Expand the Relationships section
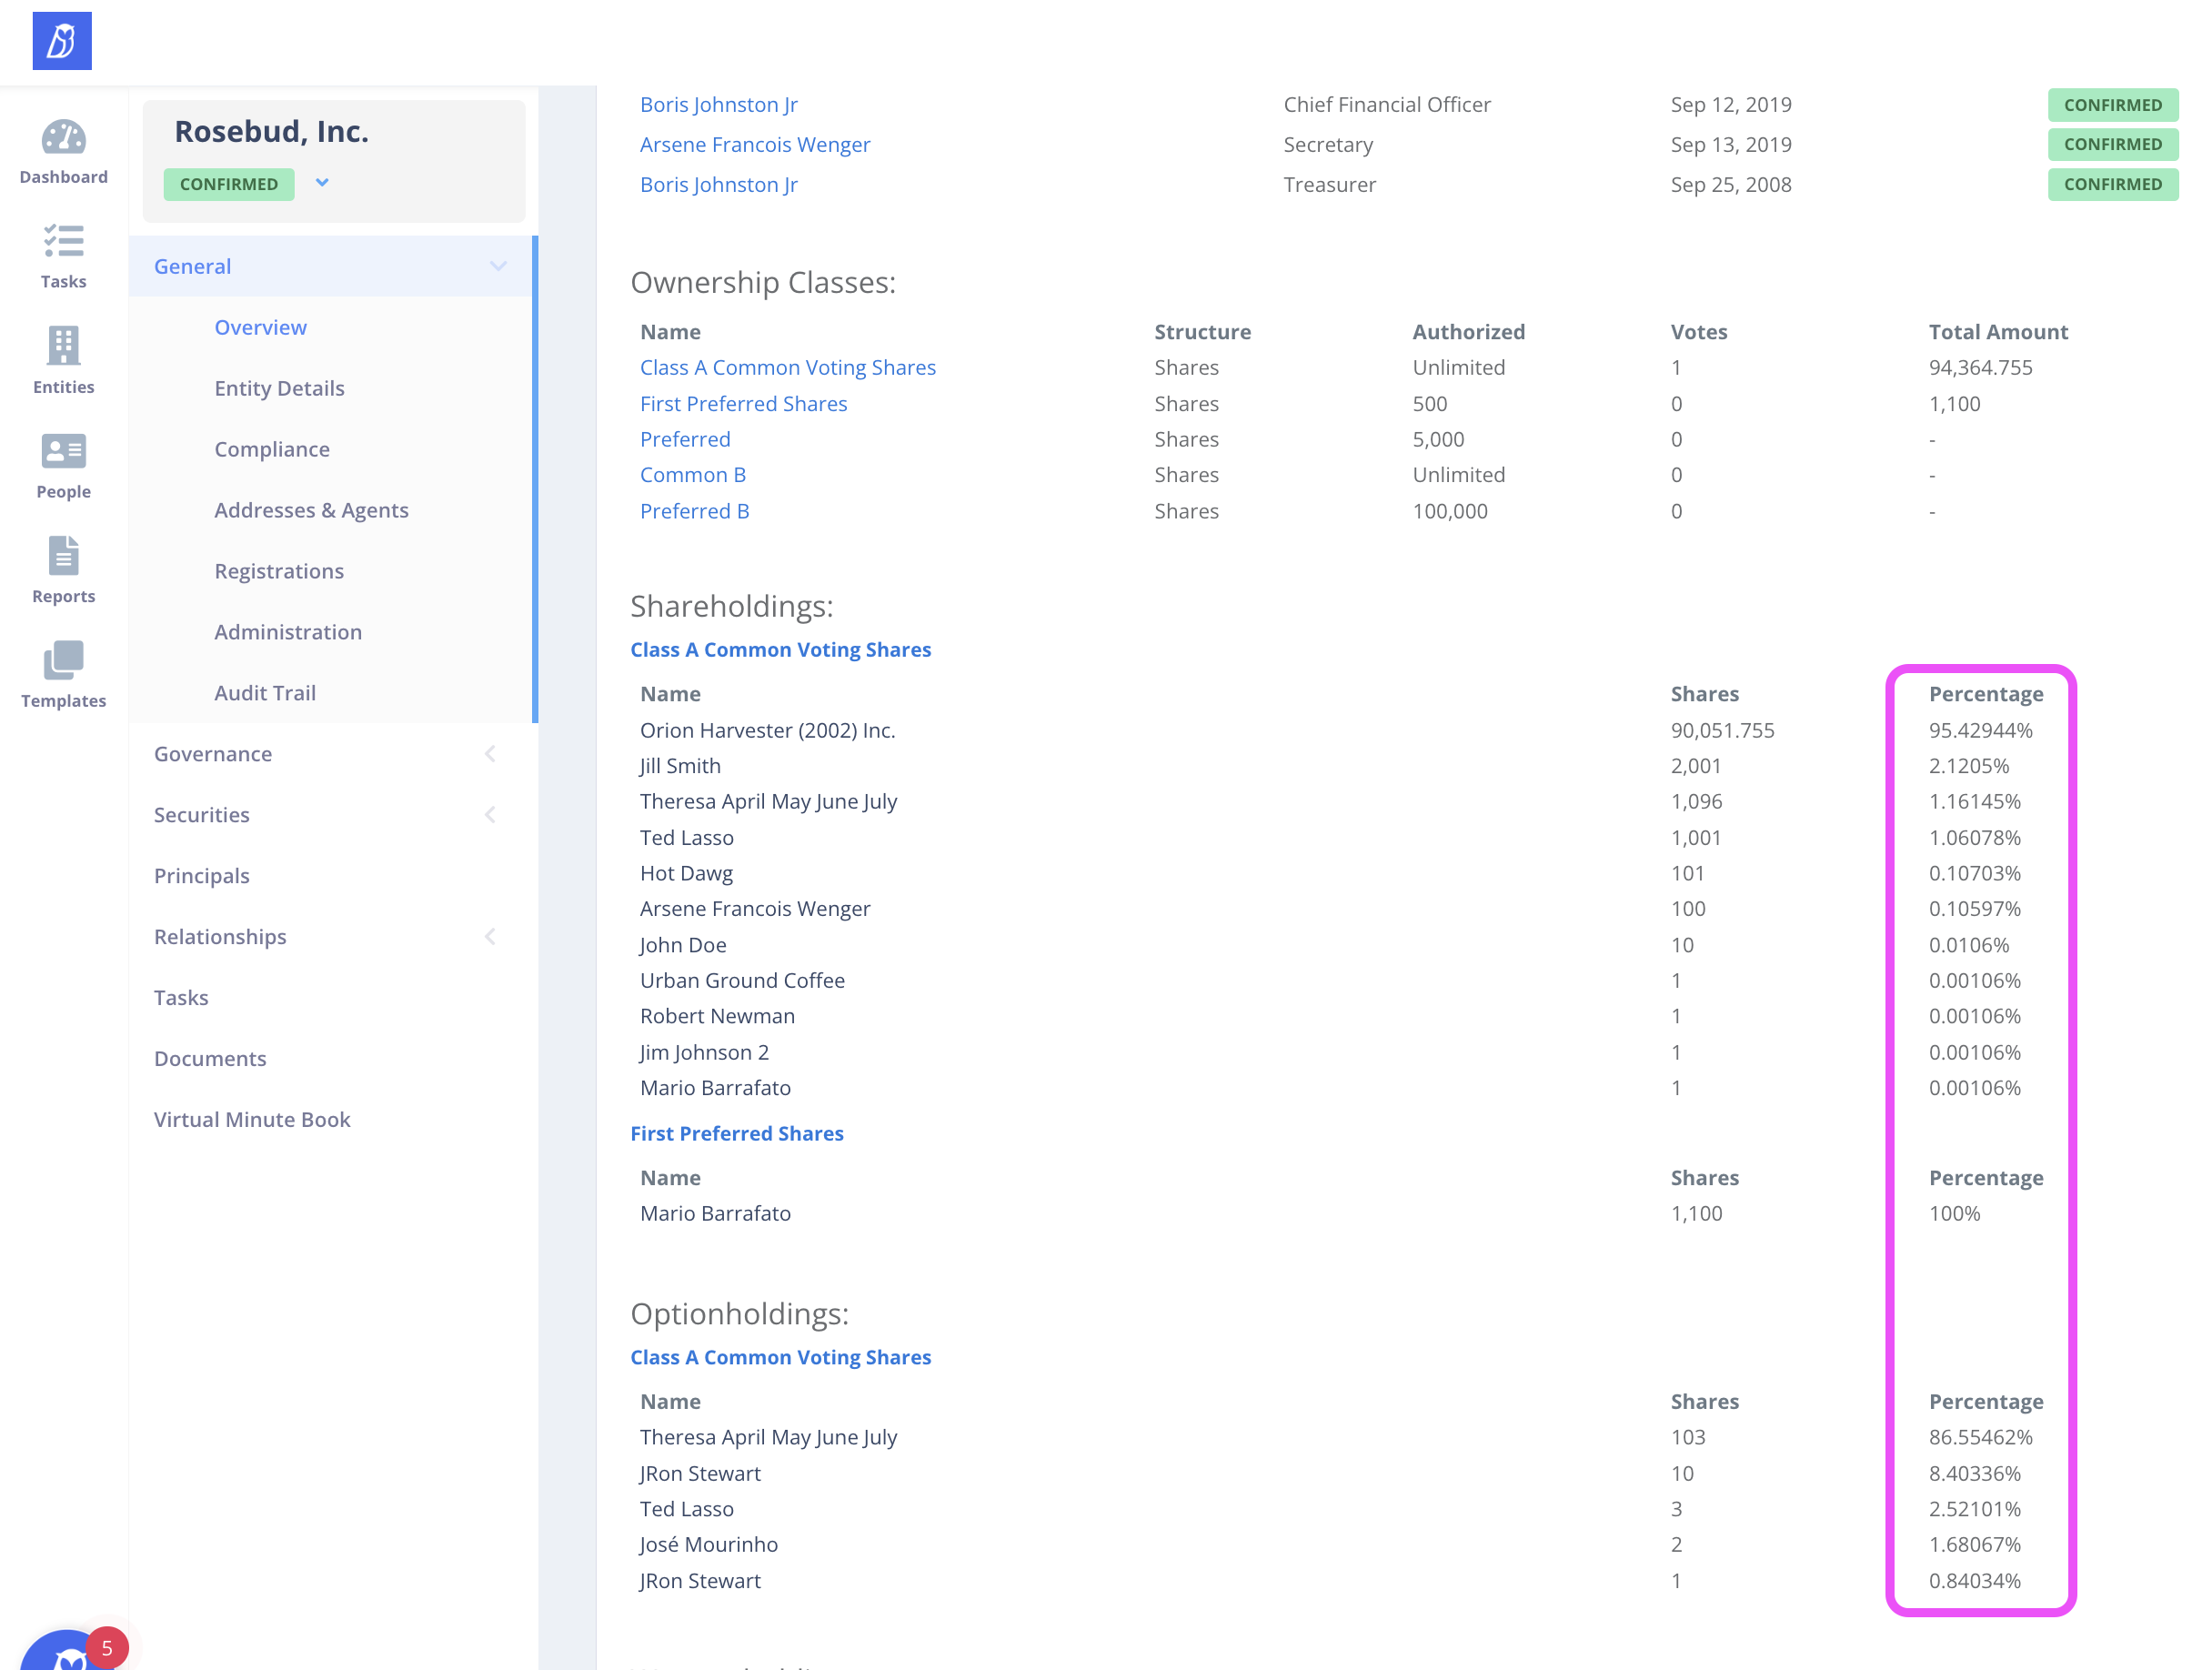This screenshot has width=2212, height=1670. (489, 937)
